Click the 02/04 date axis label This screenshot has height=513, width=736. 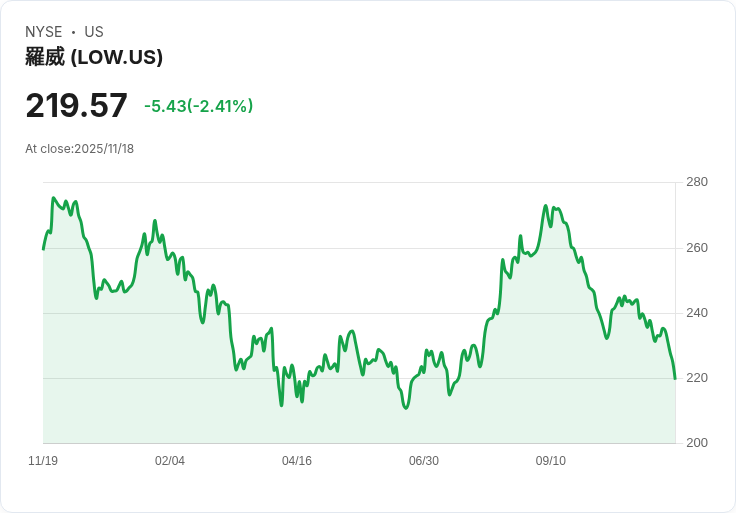[170, 461]
